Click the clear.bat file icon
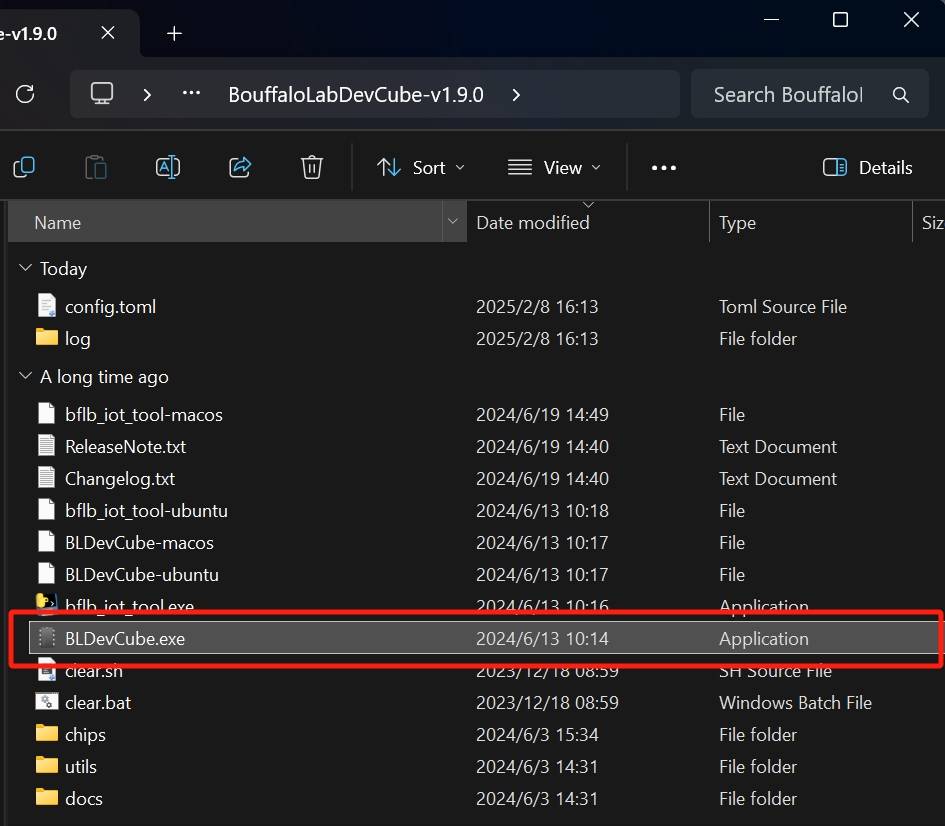945x826 pixels. [x=47, y=701]
